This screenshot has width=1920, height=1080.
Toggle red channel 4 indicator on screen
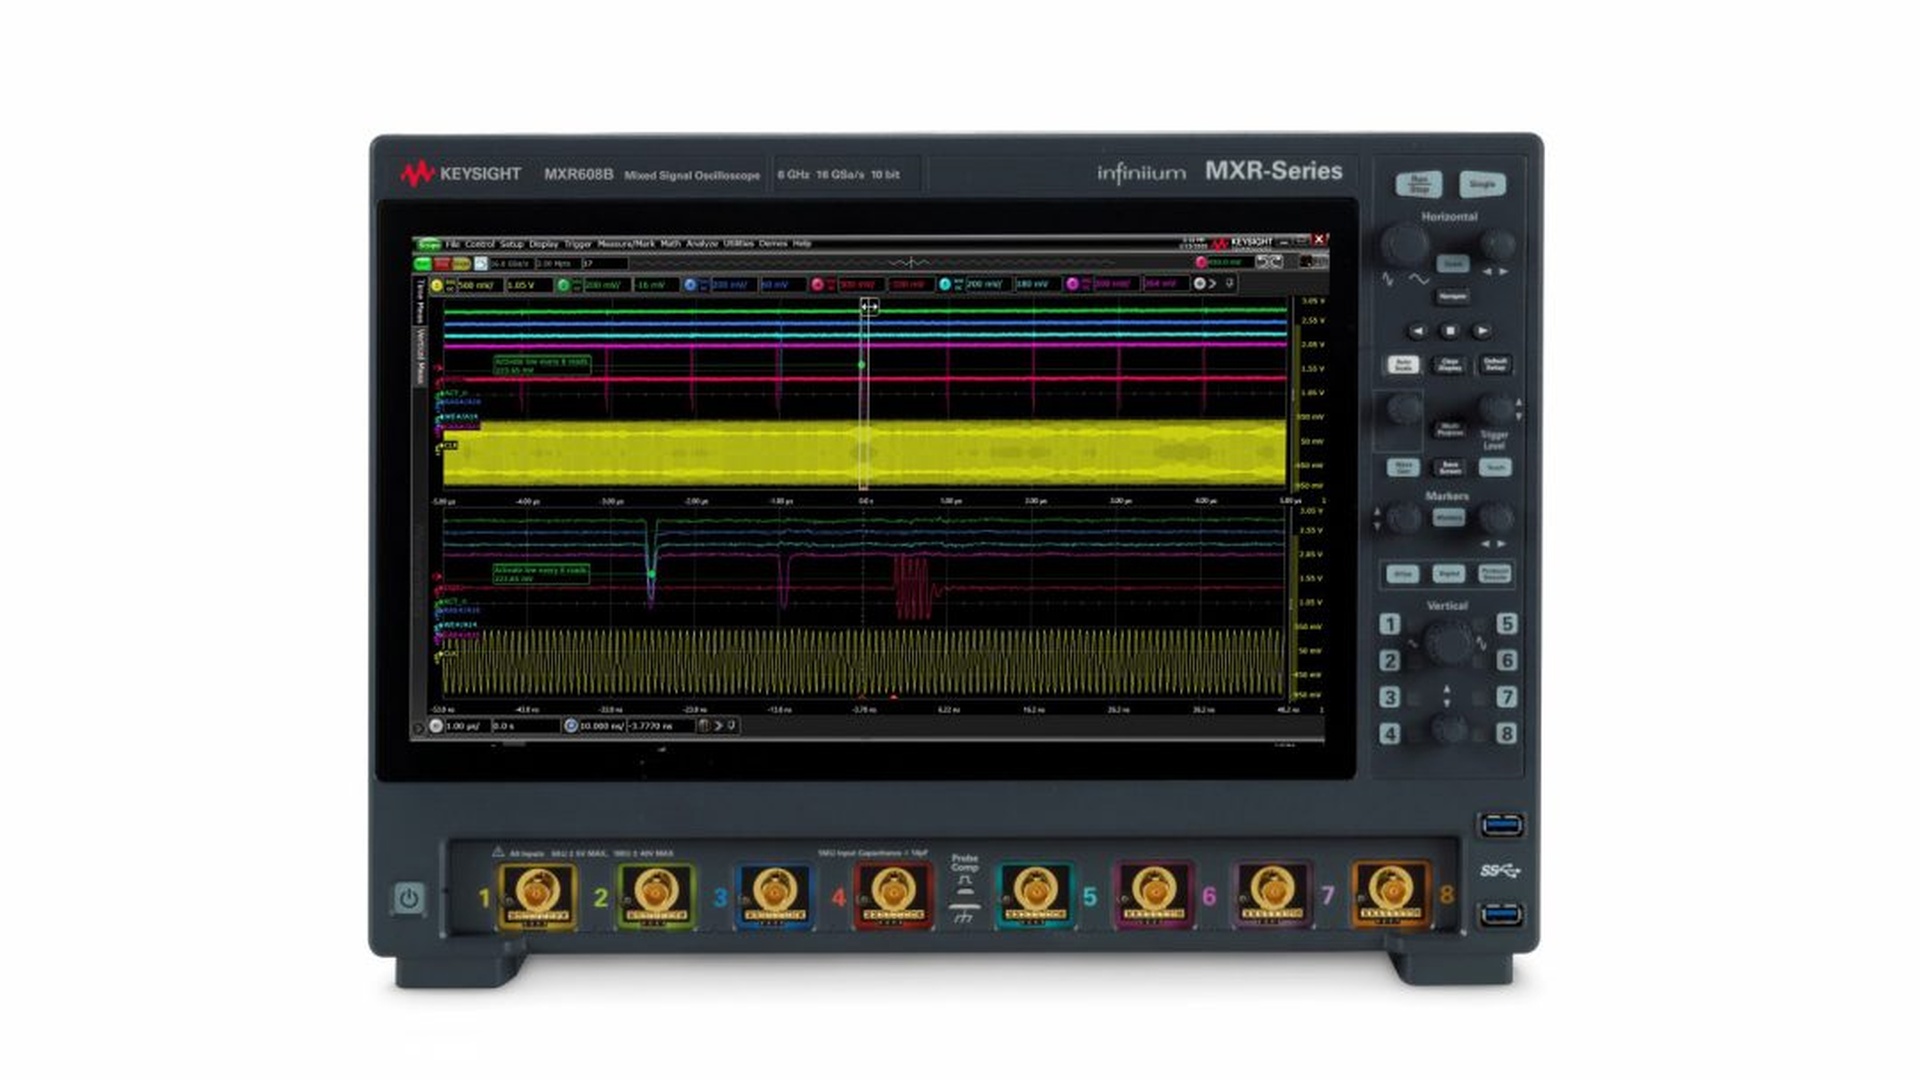[818, 285]
